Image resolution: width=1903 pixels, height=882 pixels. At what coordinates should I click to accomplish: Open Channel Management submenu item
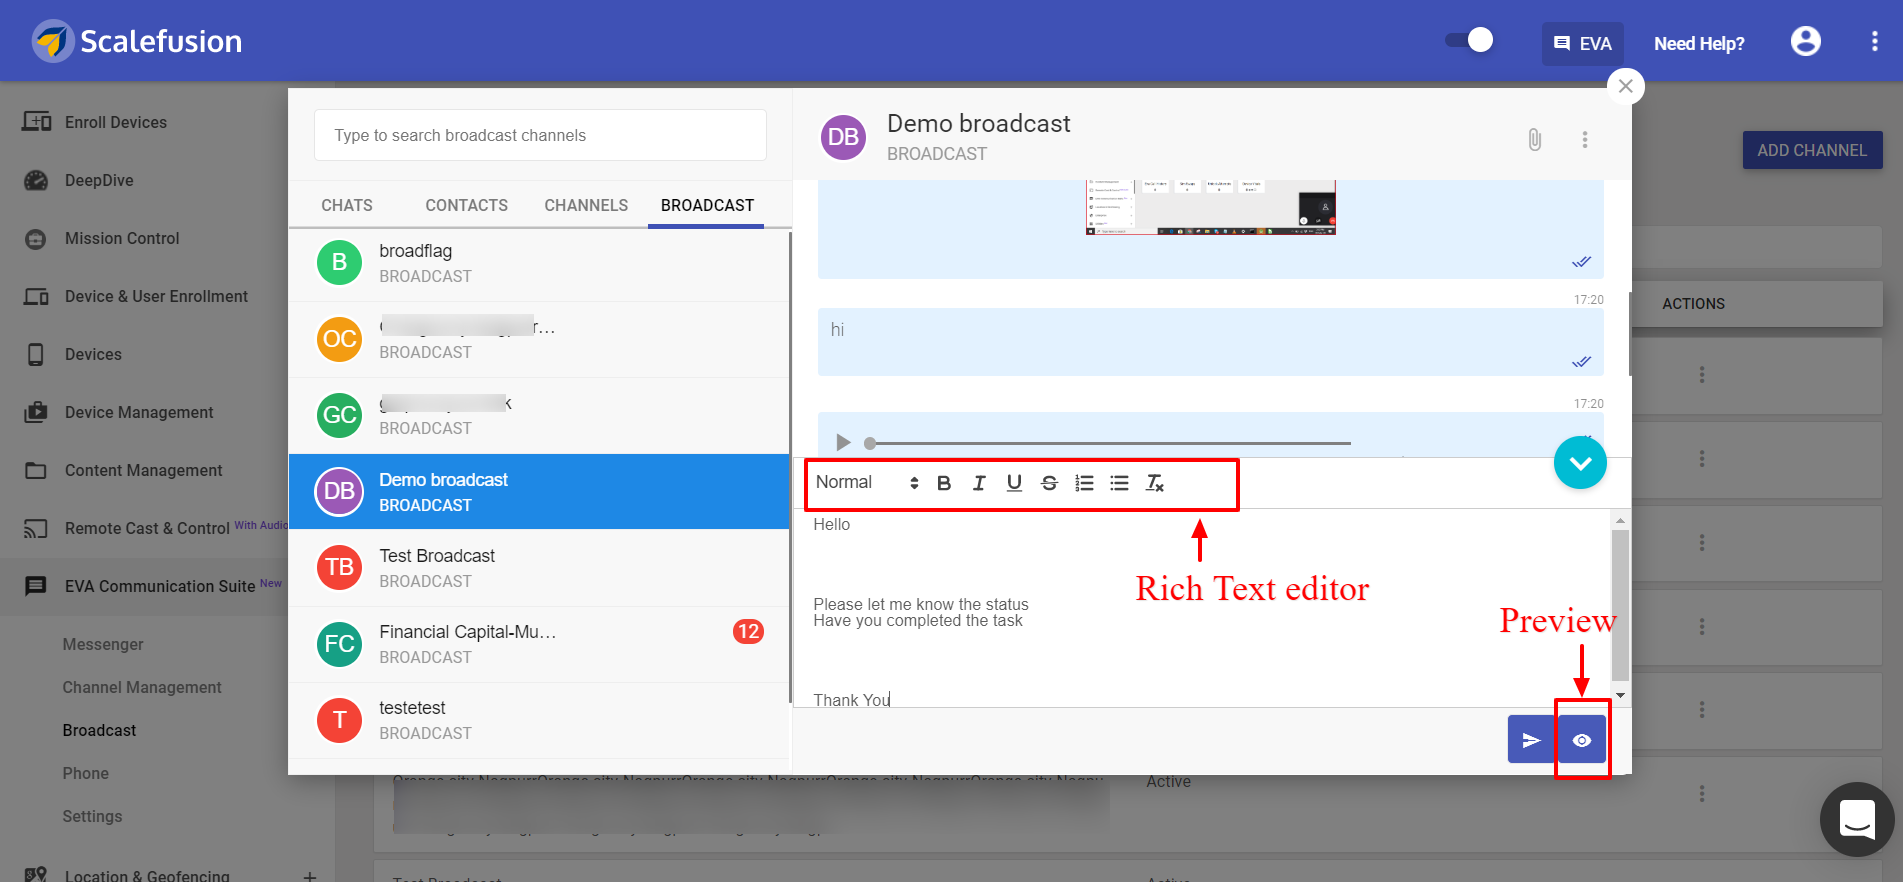pos(142,687)
